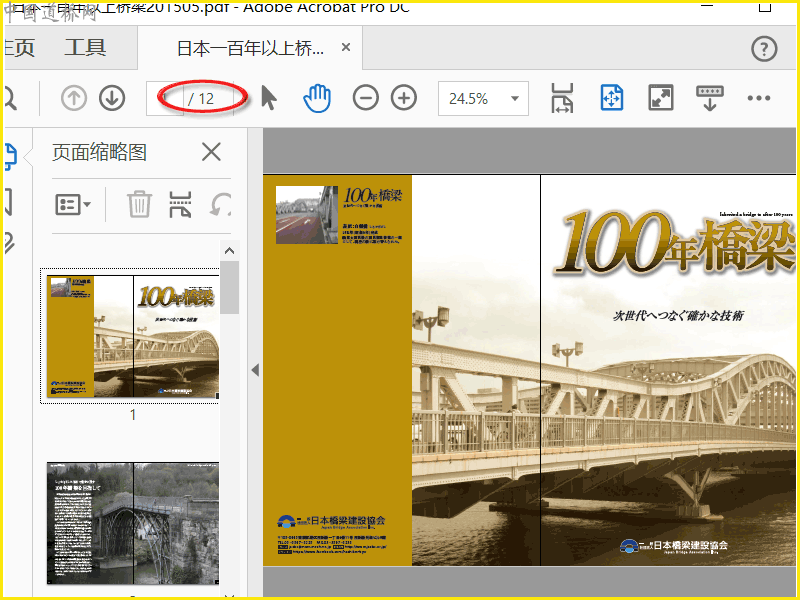The image size is (800, 600).
Task: Select page 1 thumbnail
Action: (133, 336)
